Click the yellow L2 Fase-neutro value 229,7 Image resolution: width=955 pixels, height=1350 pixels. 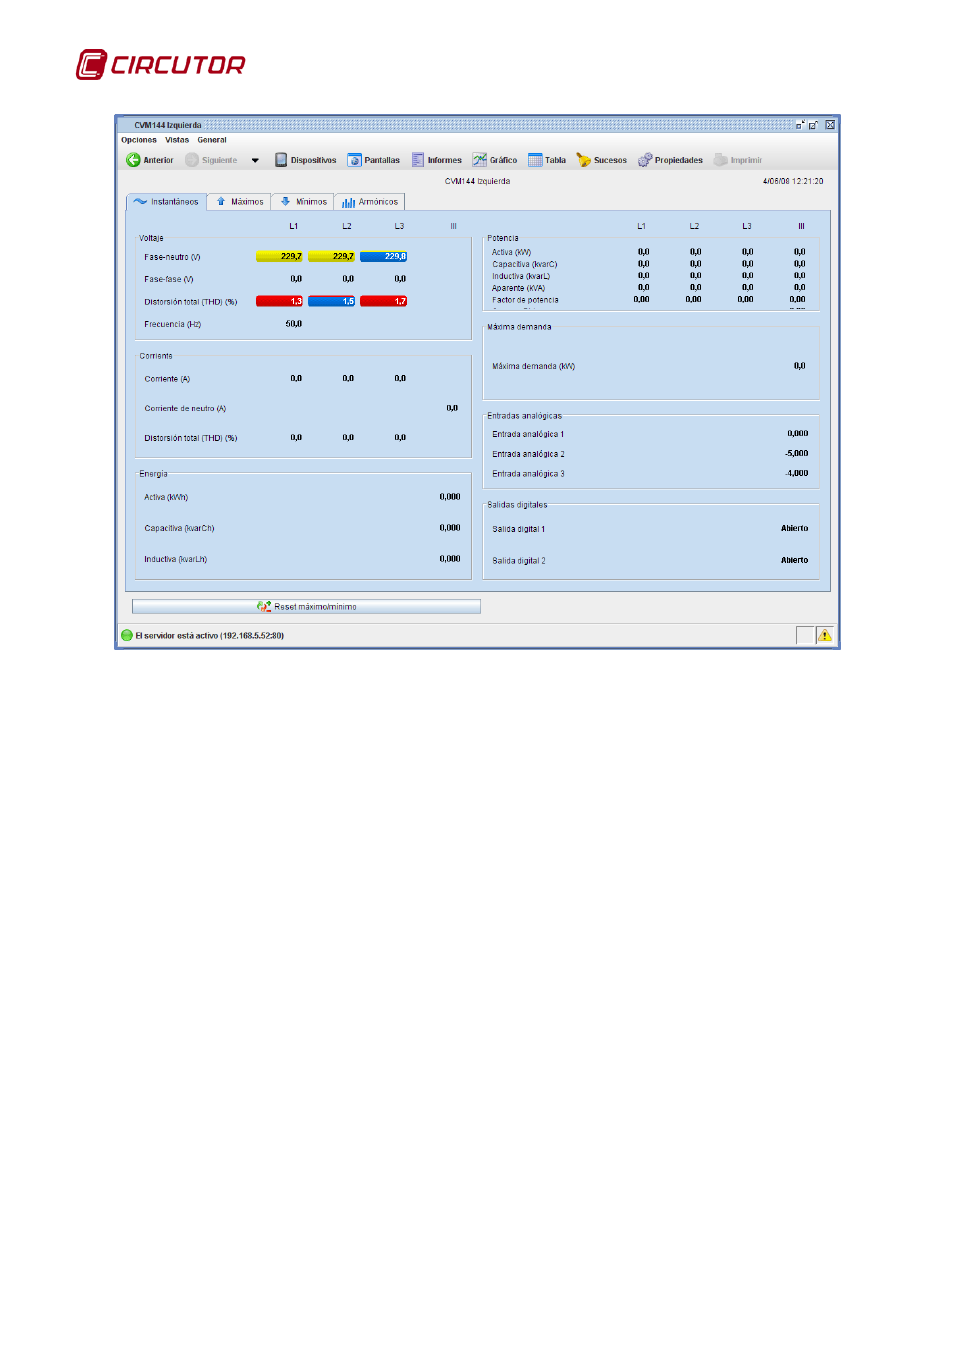[331, 257]
